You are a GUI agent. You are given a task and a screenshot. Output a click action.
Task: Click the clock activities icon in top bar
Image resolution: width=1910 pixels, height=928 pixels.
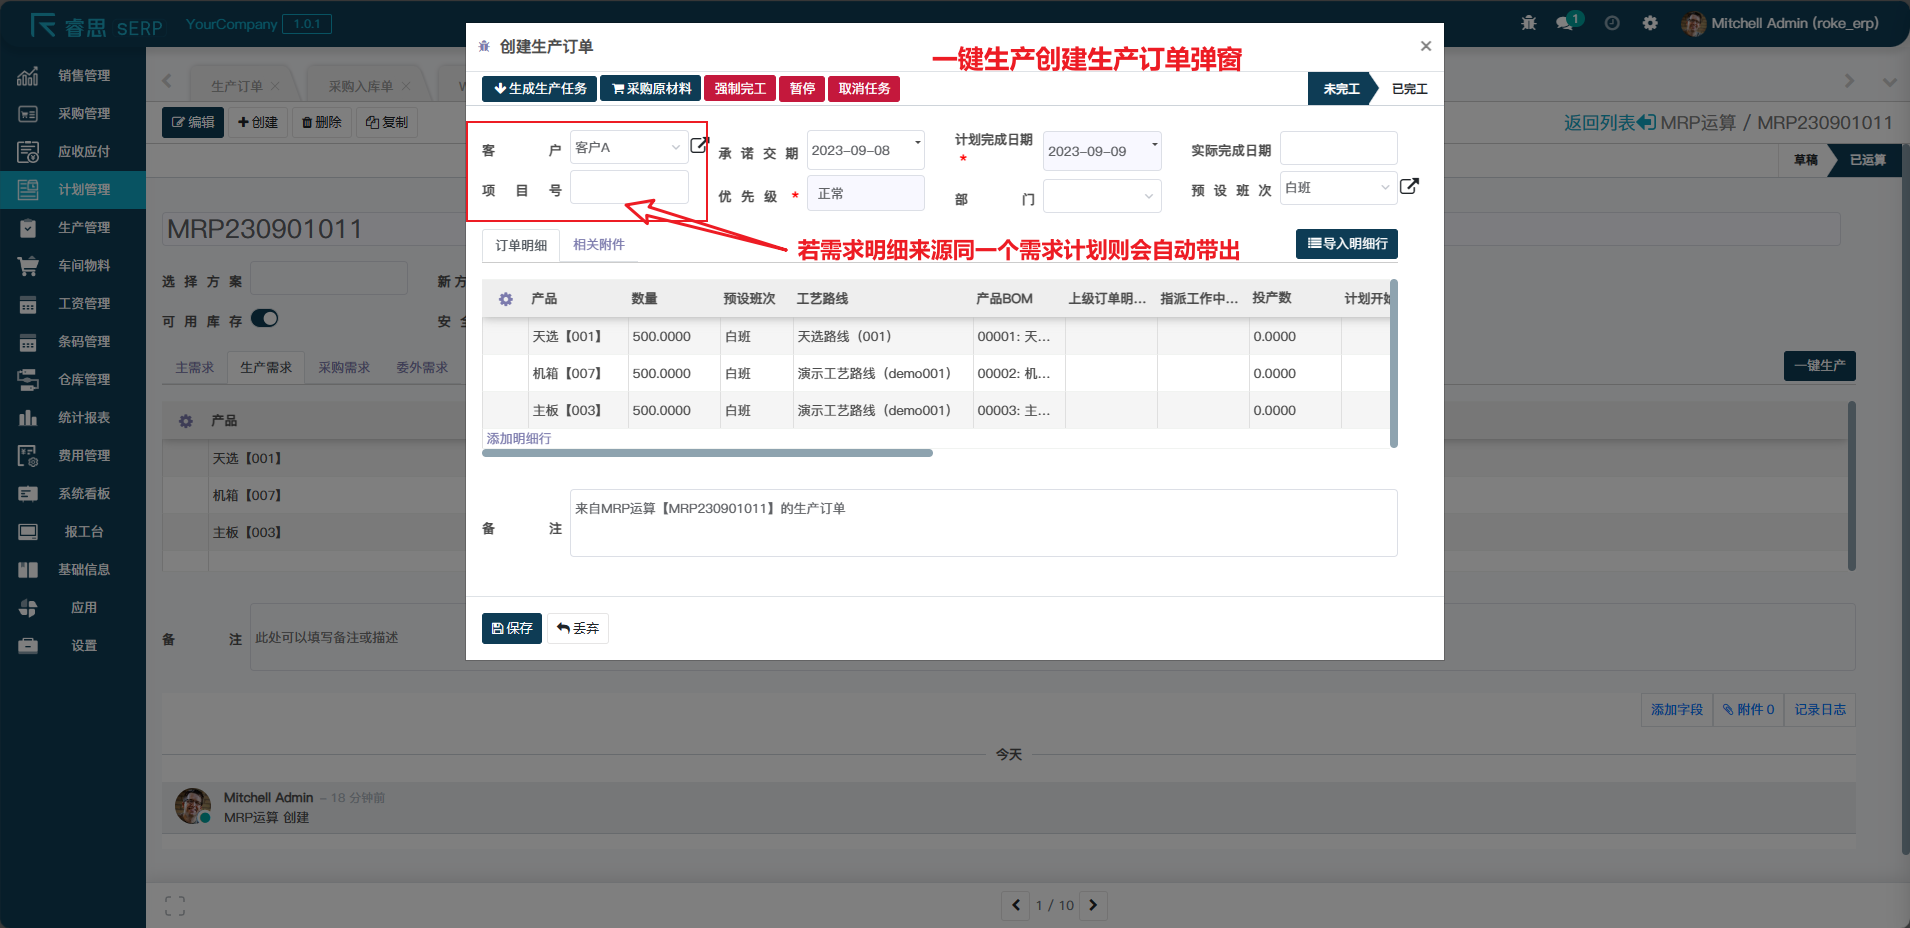coord(1612,23)
